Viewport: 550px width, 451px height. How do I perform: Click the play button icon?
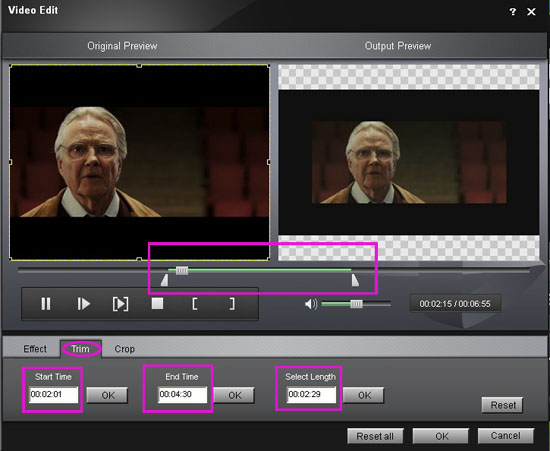tap(83, 304)
